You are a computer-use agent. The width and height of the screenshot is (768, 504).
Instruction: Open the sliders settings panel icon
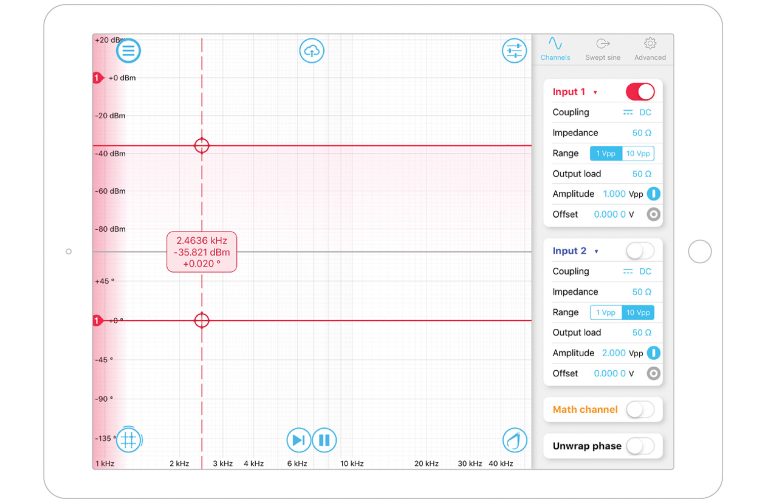click(x=514, y=51)
